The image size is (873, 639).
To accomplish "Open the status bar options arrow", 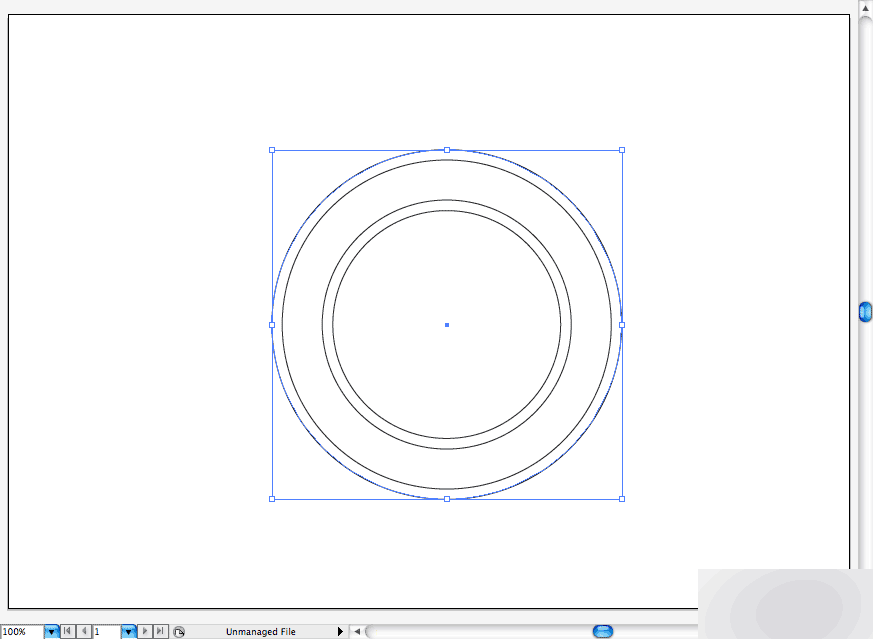I will [340, 631].
